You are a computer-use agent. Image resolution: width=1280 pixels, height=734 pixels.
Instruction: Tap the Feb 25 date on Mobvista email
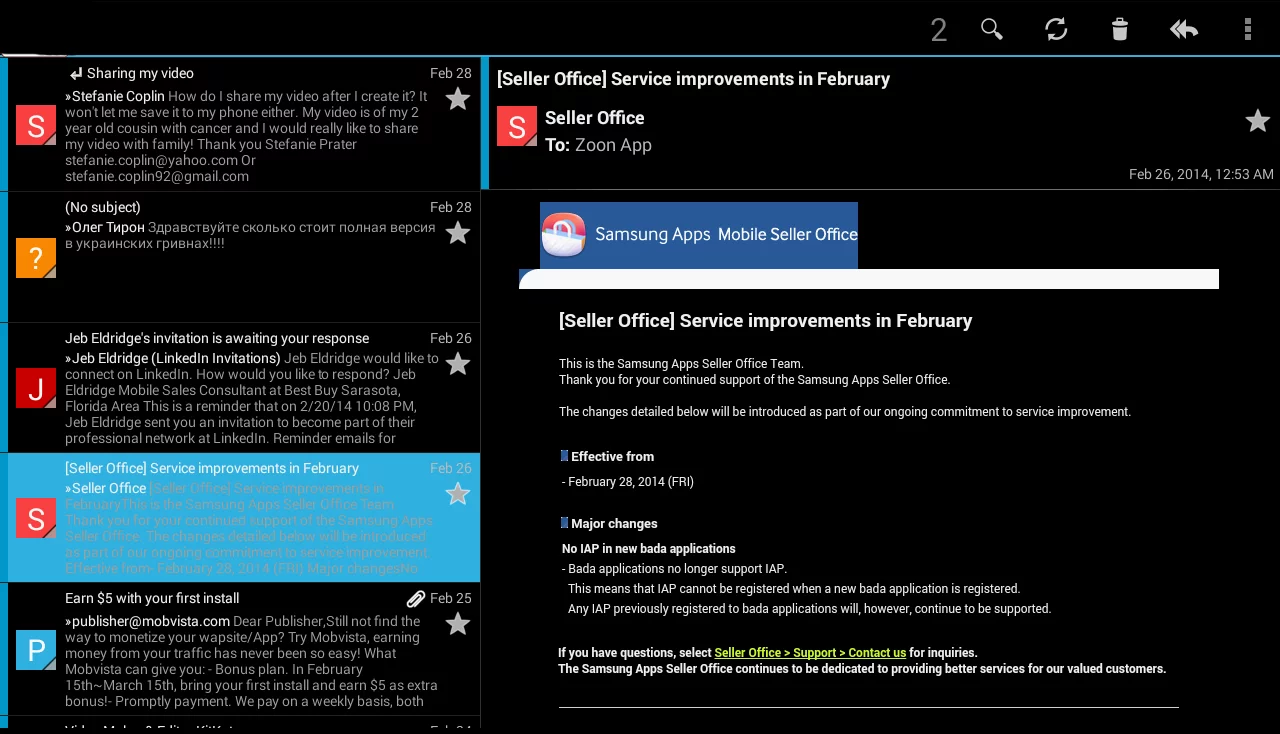click(x=451, y=598)
